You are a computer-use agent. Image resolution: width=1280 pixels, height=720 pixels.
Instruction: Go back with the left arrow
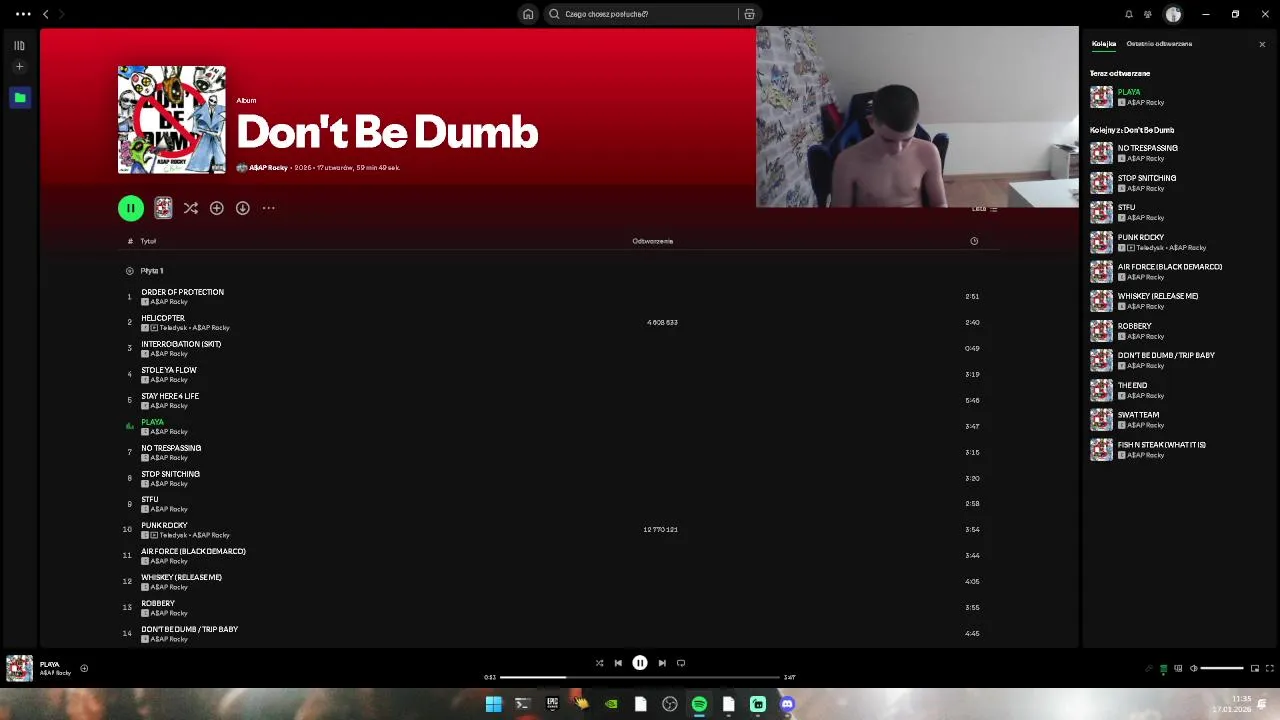pyautogui.click(x=45, y=14)
